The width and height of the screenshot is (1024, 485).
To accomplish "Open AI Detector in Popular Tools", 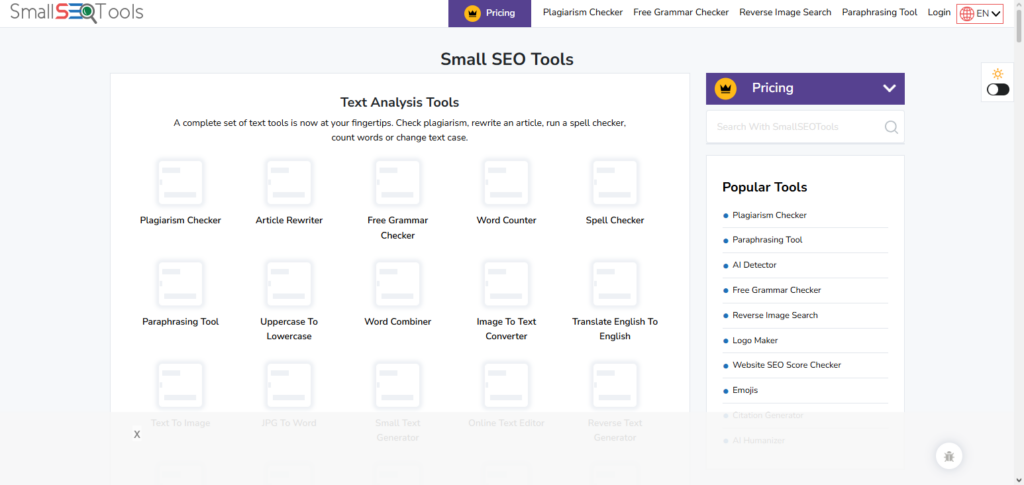I will [754, 265].
